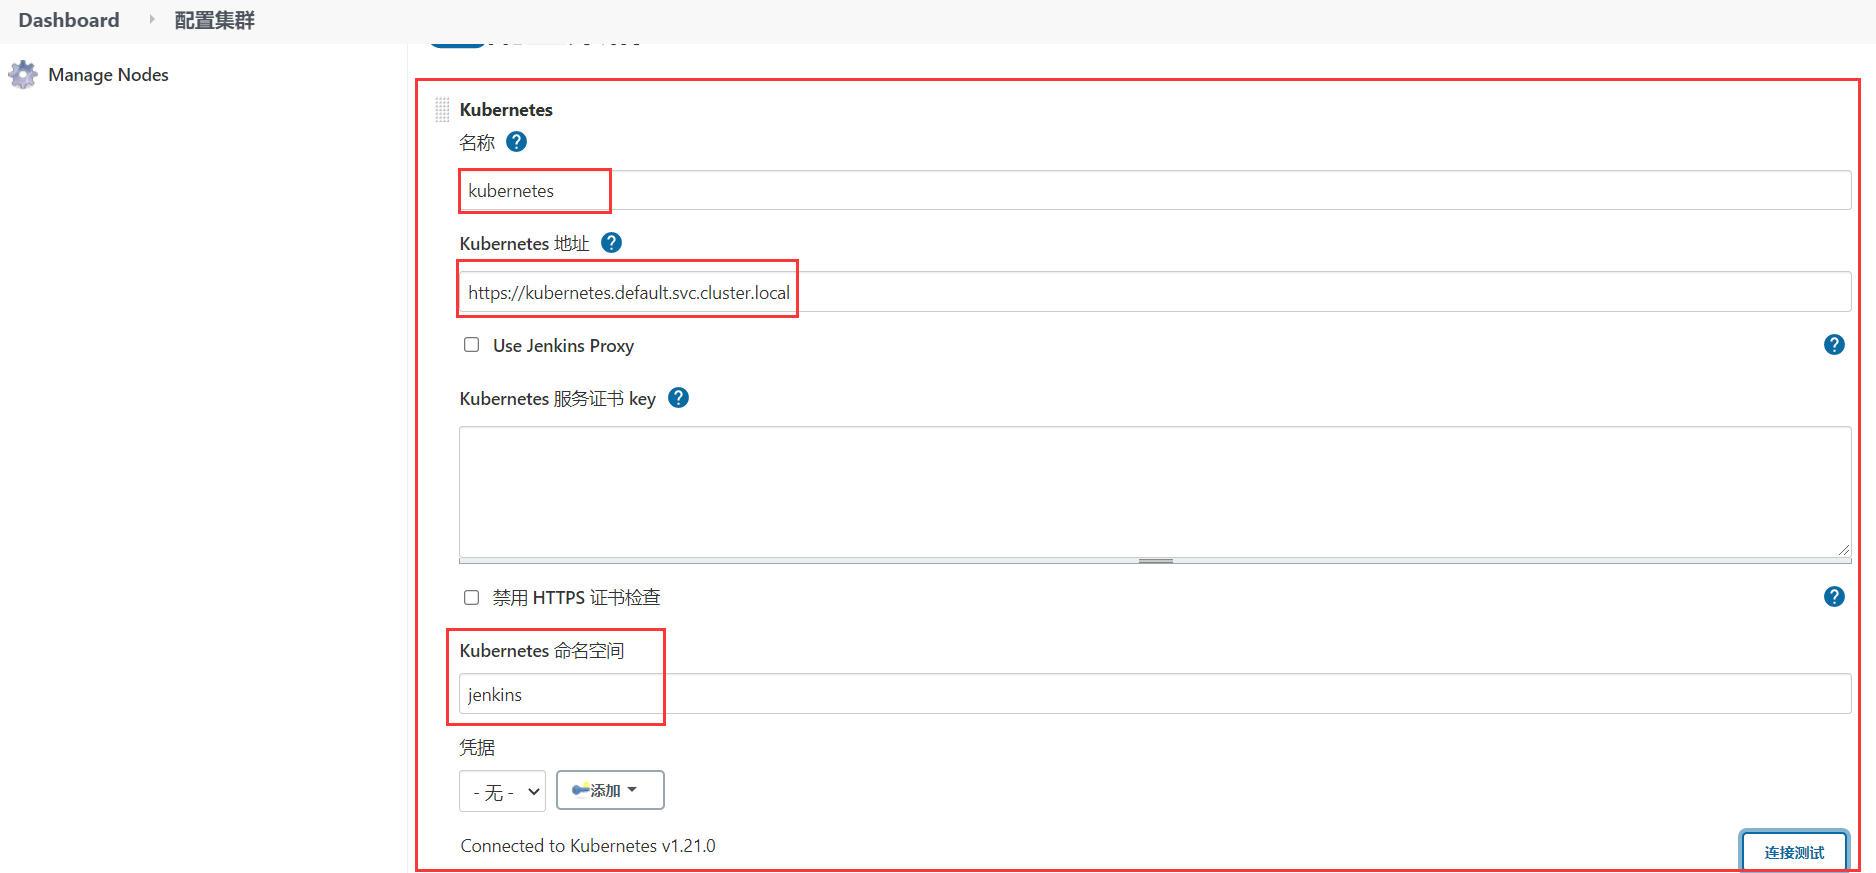Click the 凭据 label
The image size is (1876, 873).
pyautogui.click(x=477, y=748)
